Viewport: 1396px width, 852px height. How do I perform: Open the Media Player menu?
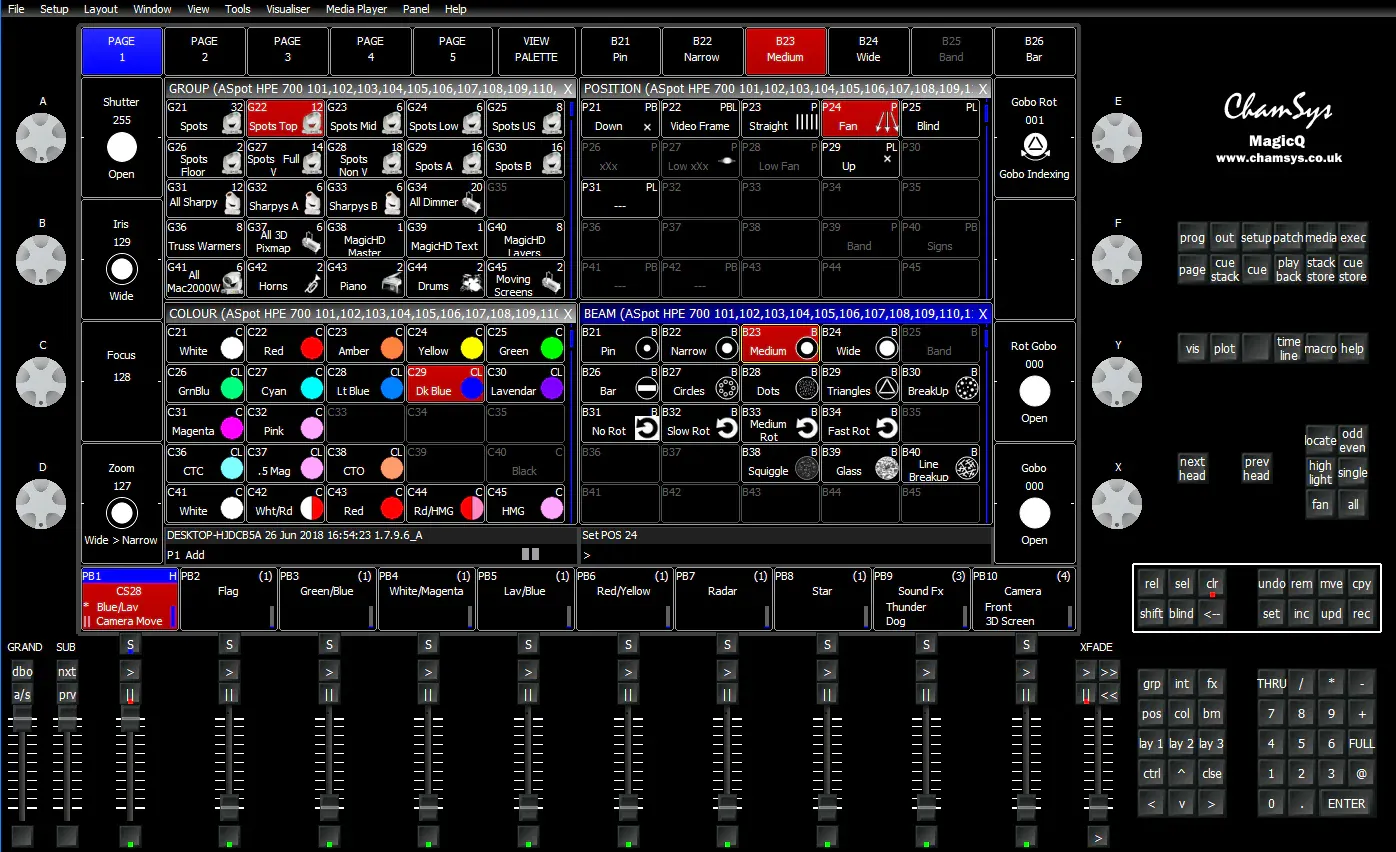[358, 9]
